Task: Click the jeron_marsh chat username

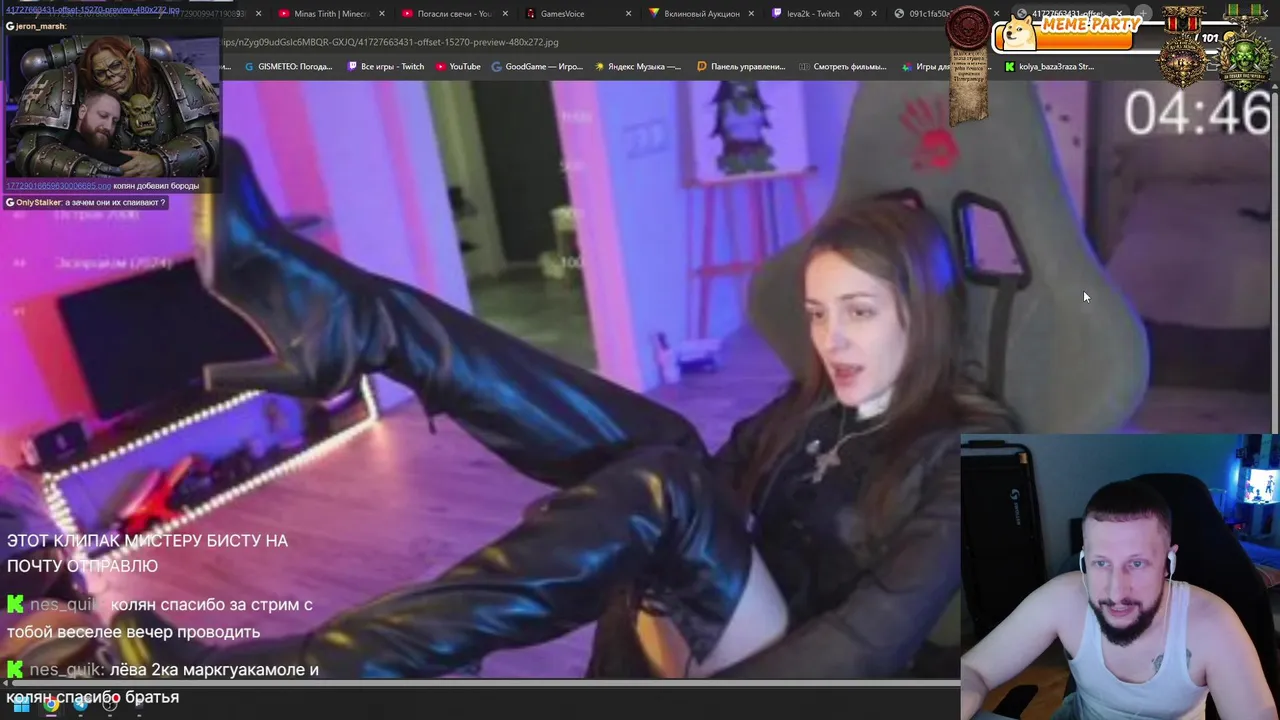Action: (41, 26)
